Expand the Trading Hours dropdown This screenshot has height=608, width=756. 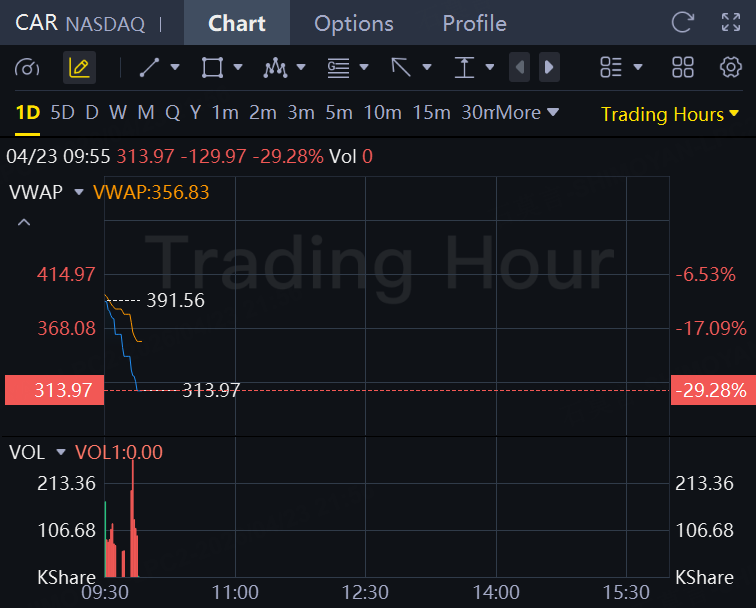coord(670,114)
